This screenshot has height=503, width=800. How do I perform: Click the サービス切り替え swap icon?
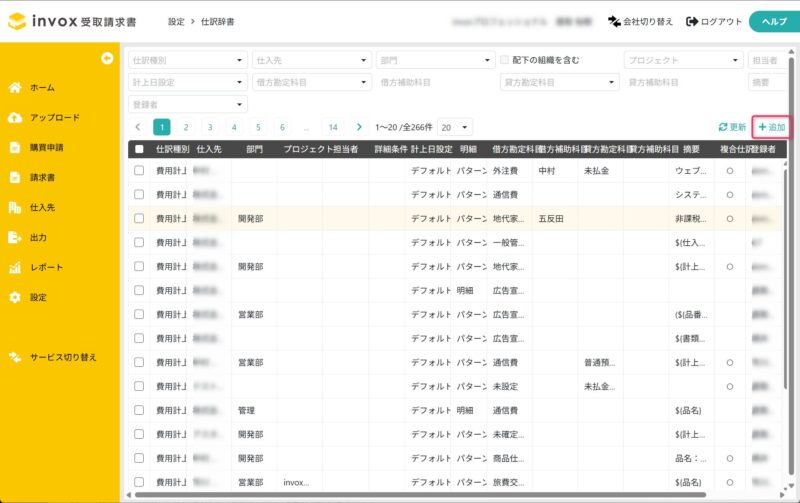[x=15, y=357]
